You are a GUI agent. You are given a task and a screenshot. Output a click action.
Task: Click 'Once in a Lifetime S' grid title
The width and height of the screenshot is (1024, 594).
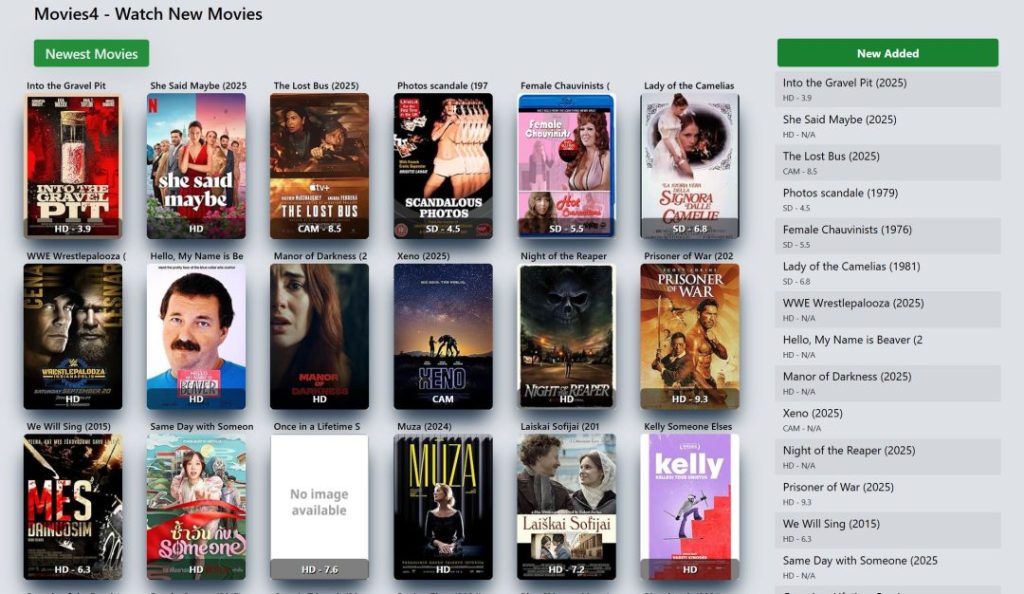tap(317, 426)
